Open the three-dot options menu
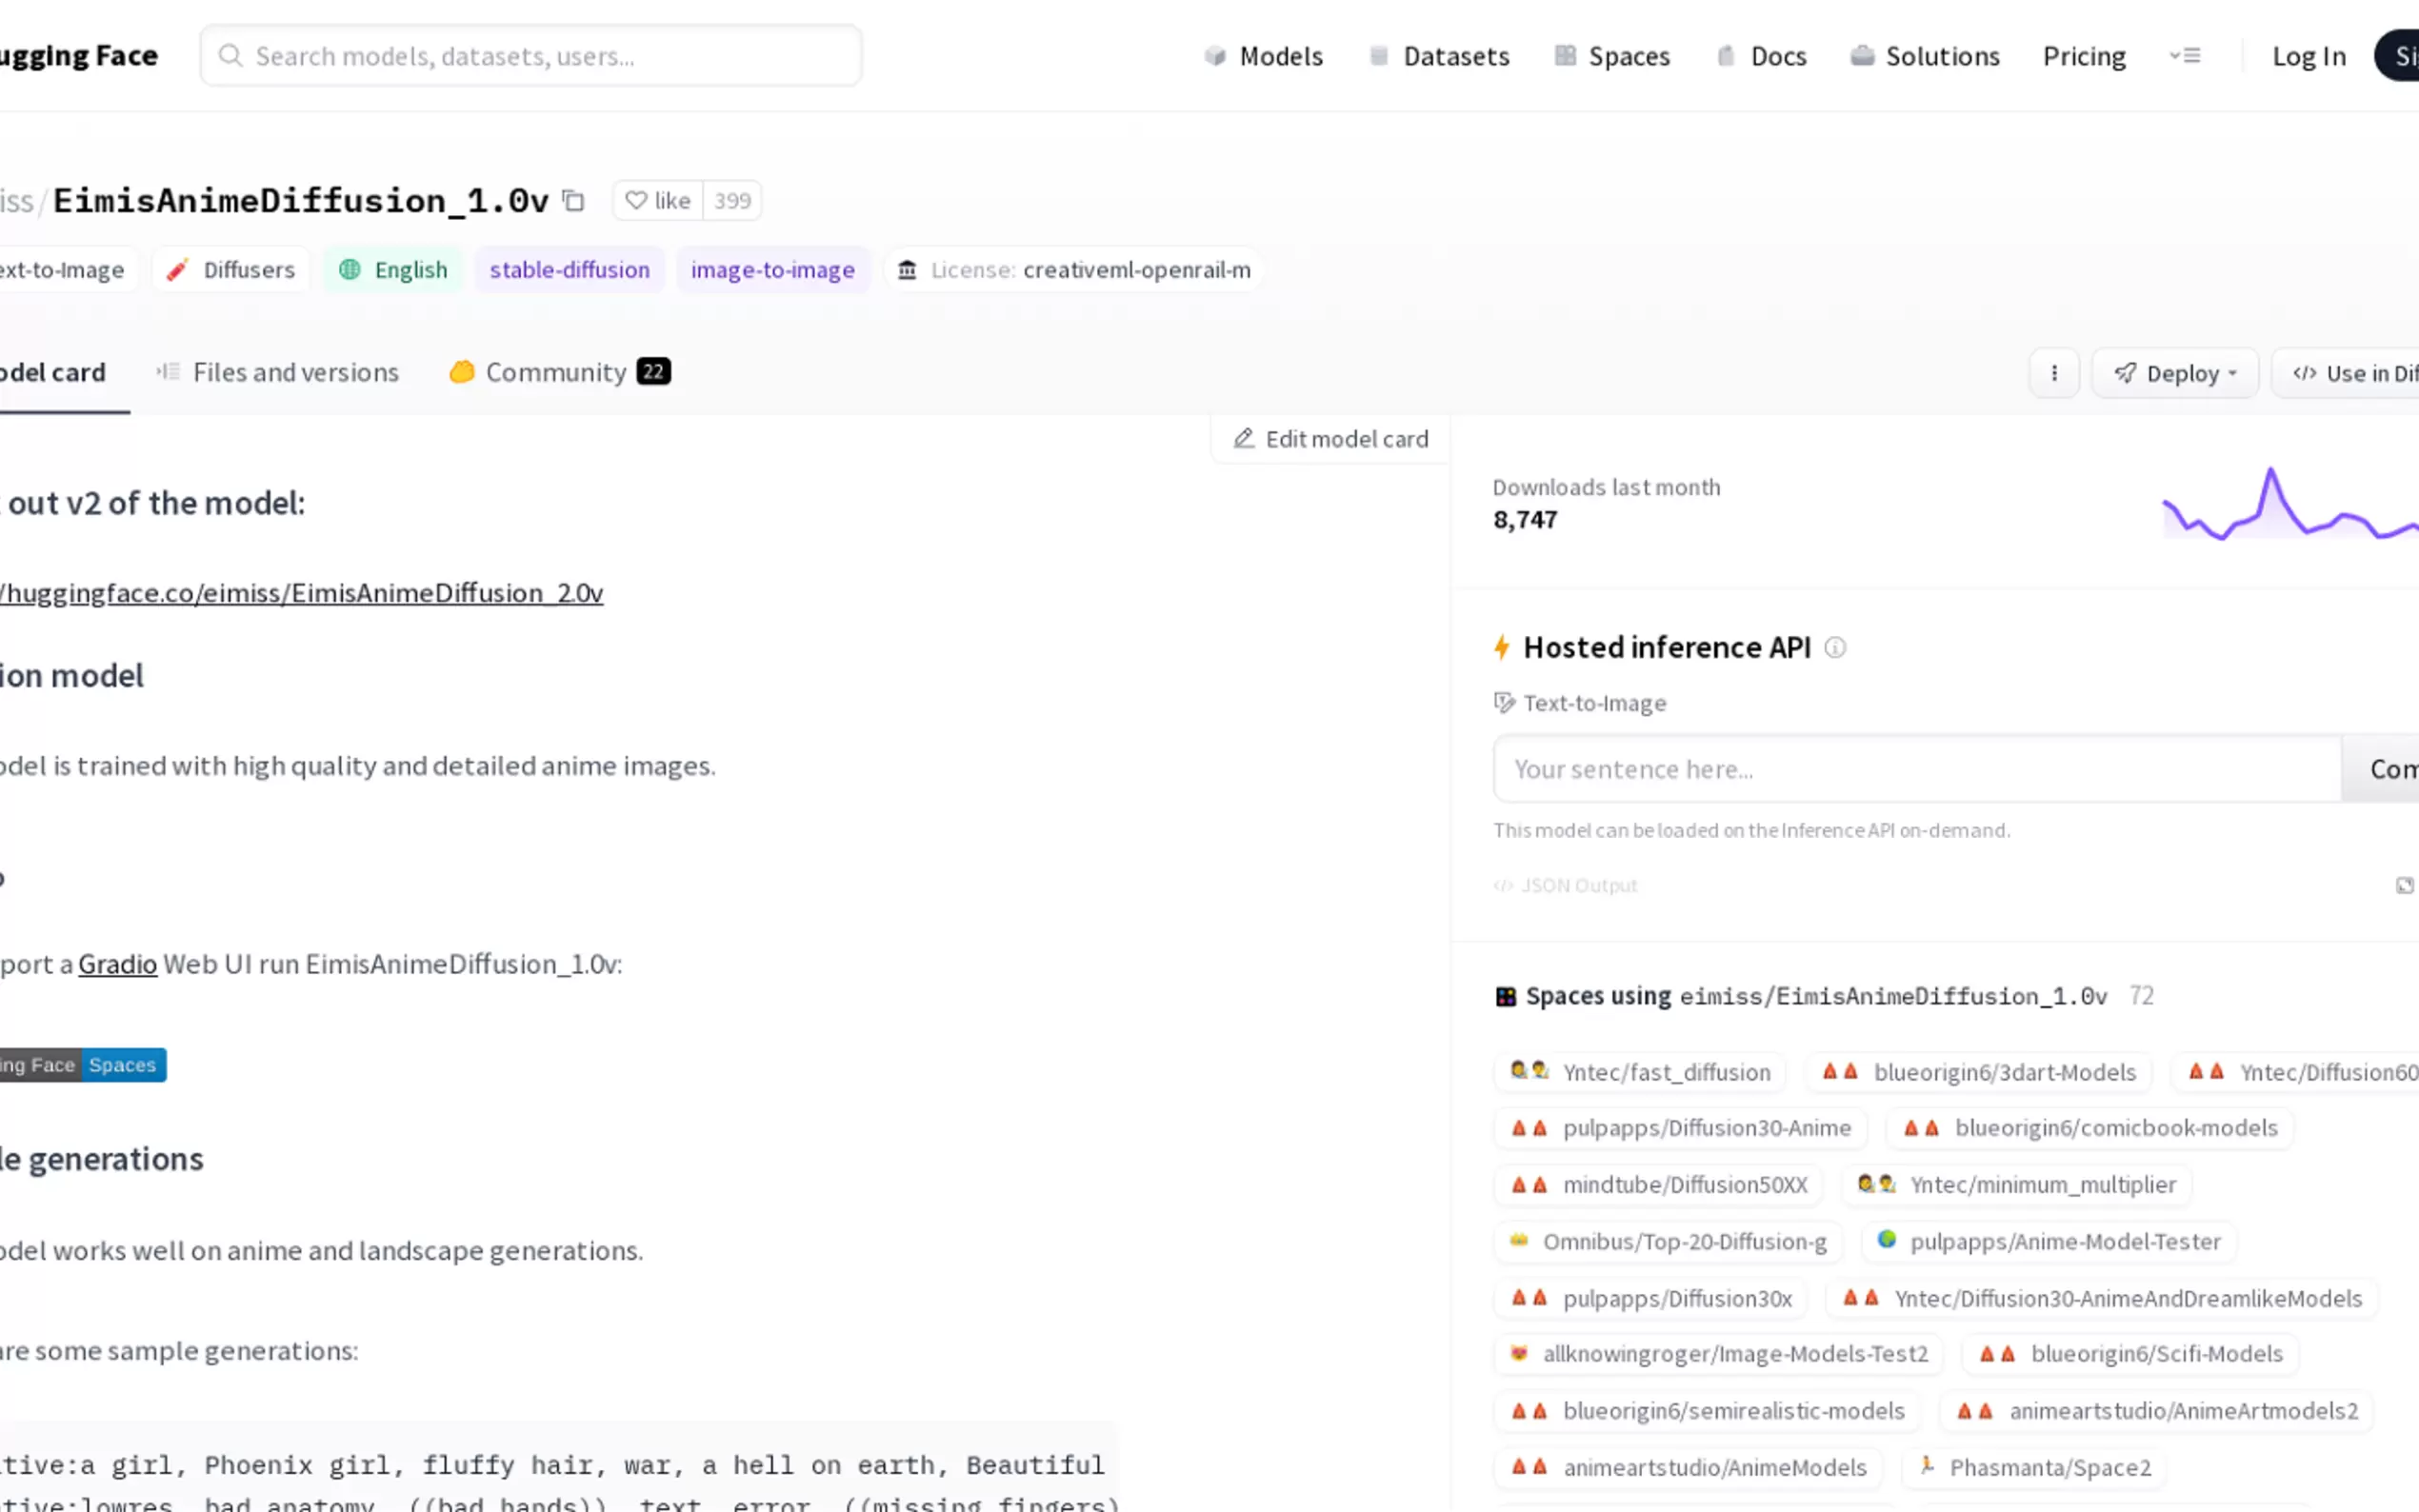 coord(2054,373)
